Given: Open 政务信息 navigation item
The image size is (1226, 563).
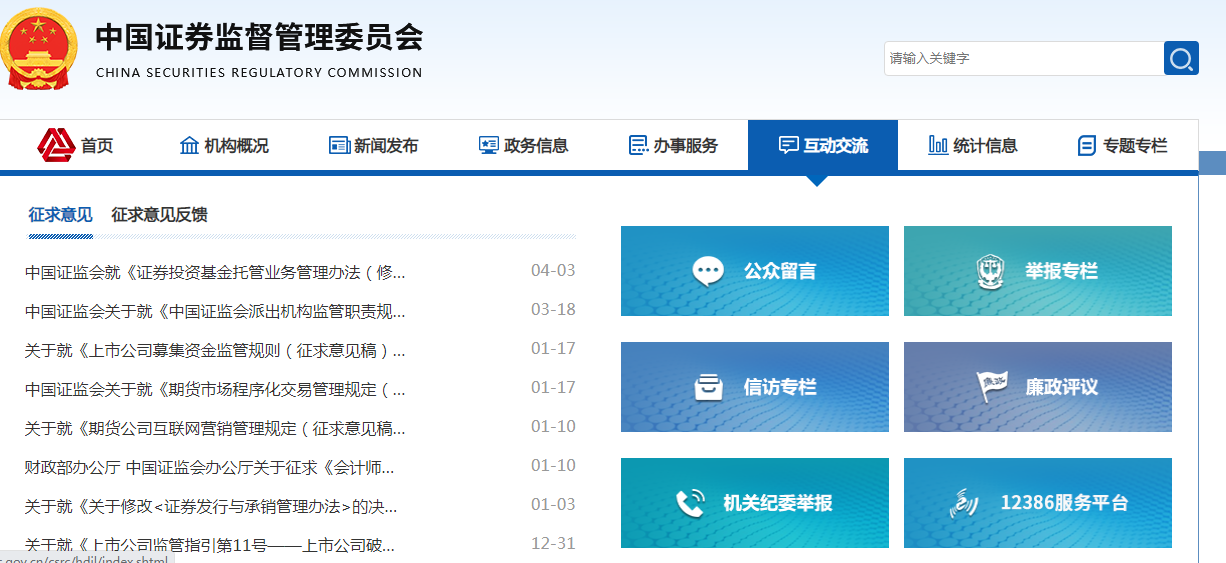Looking at the screenshot, I should [x=536, y=146].
